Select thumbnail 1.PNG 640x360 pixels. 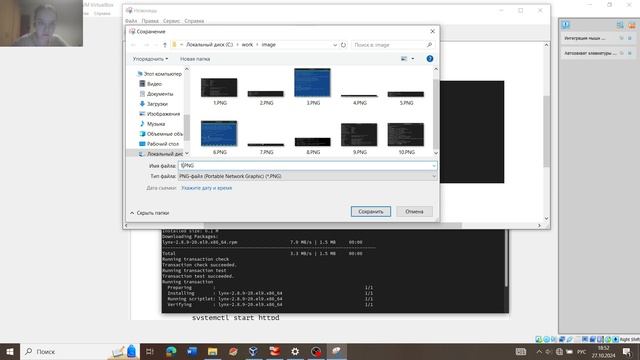coord(219,88)
